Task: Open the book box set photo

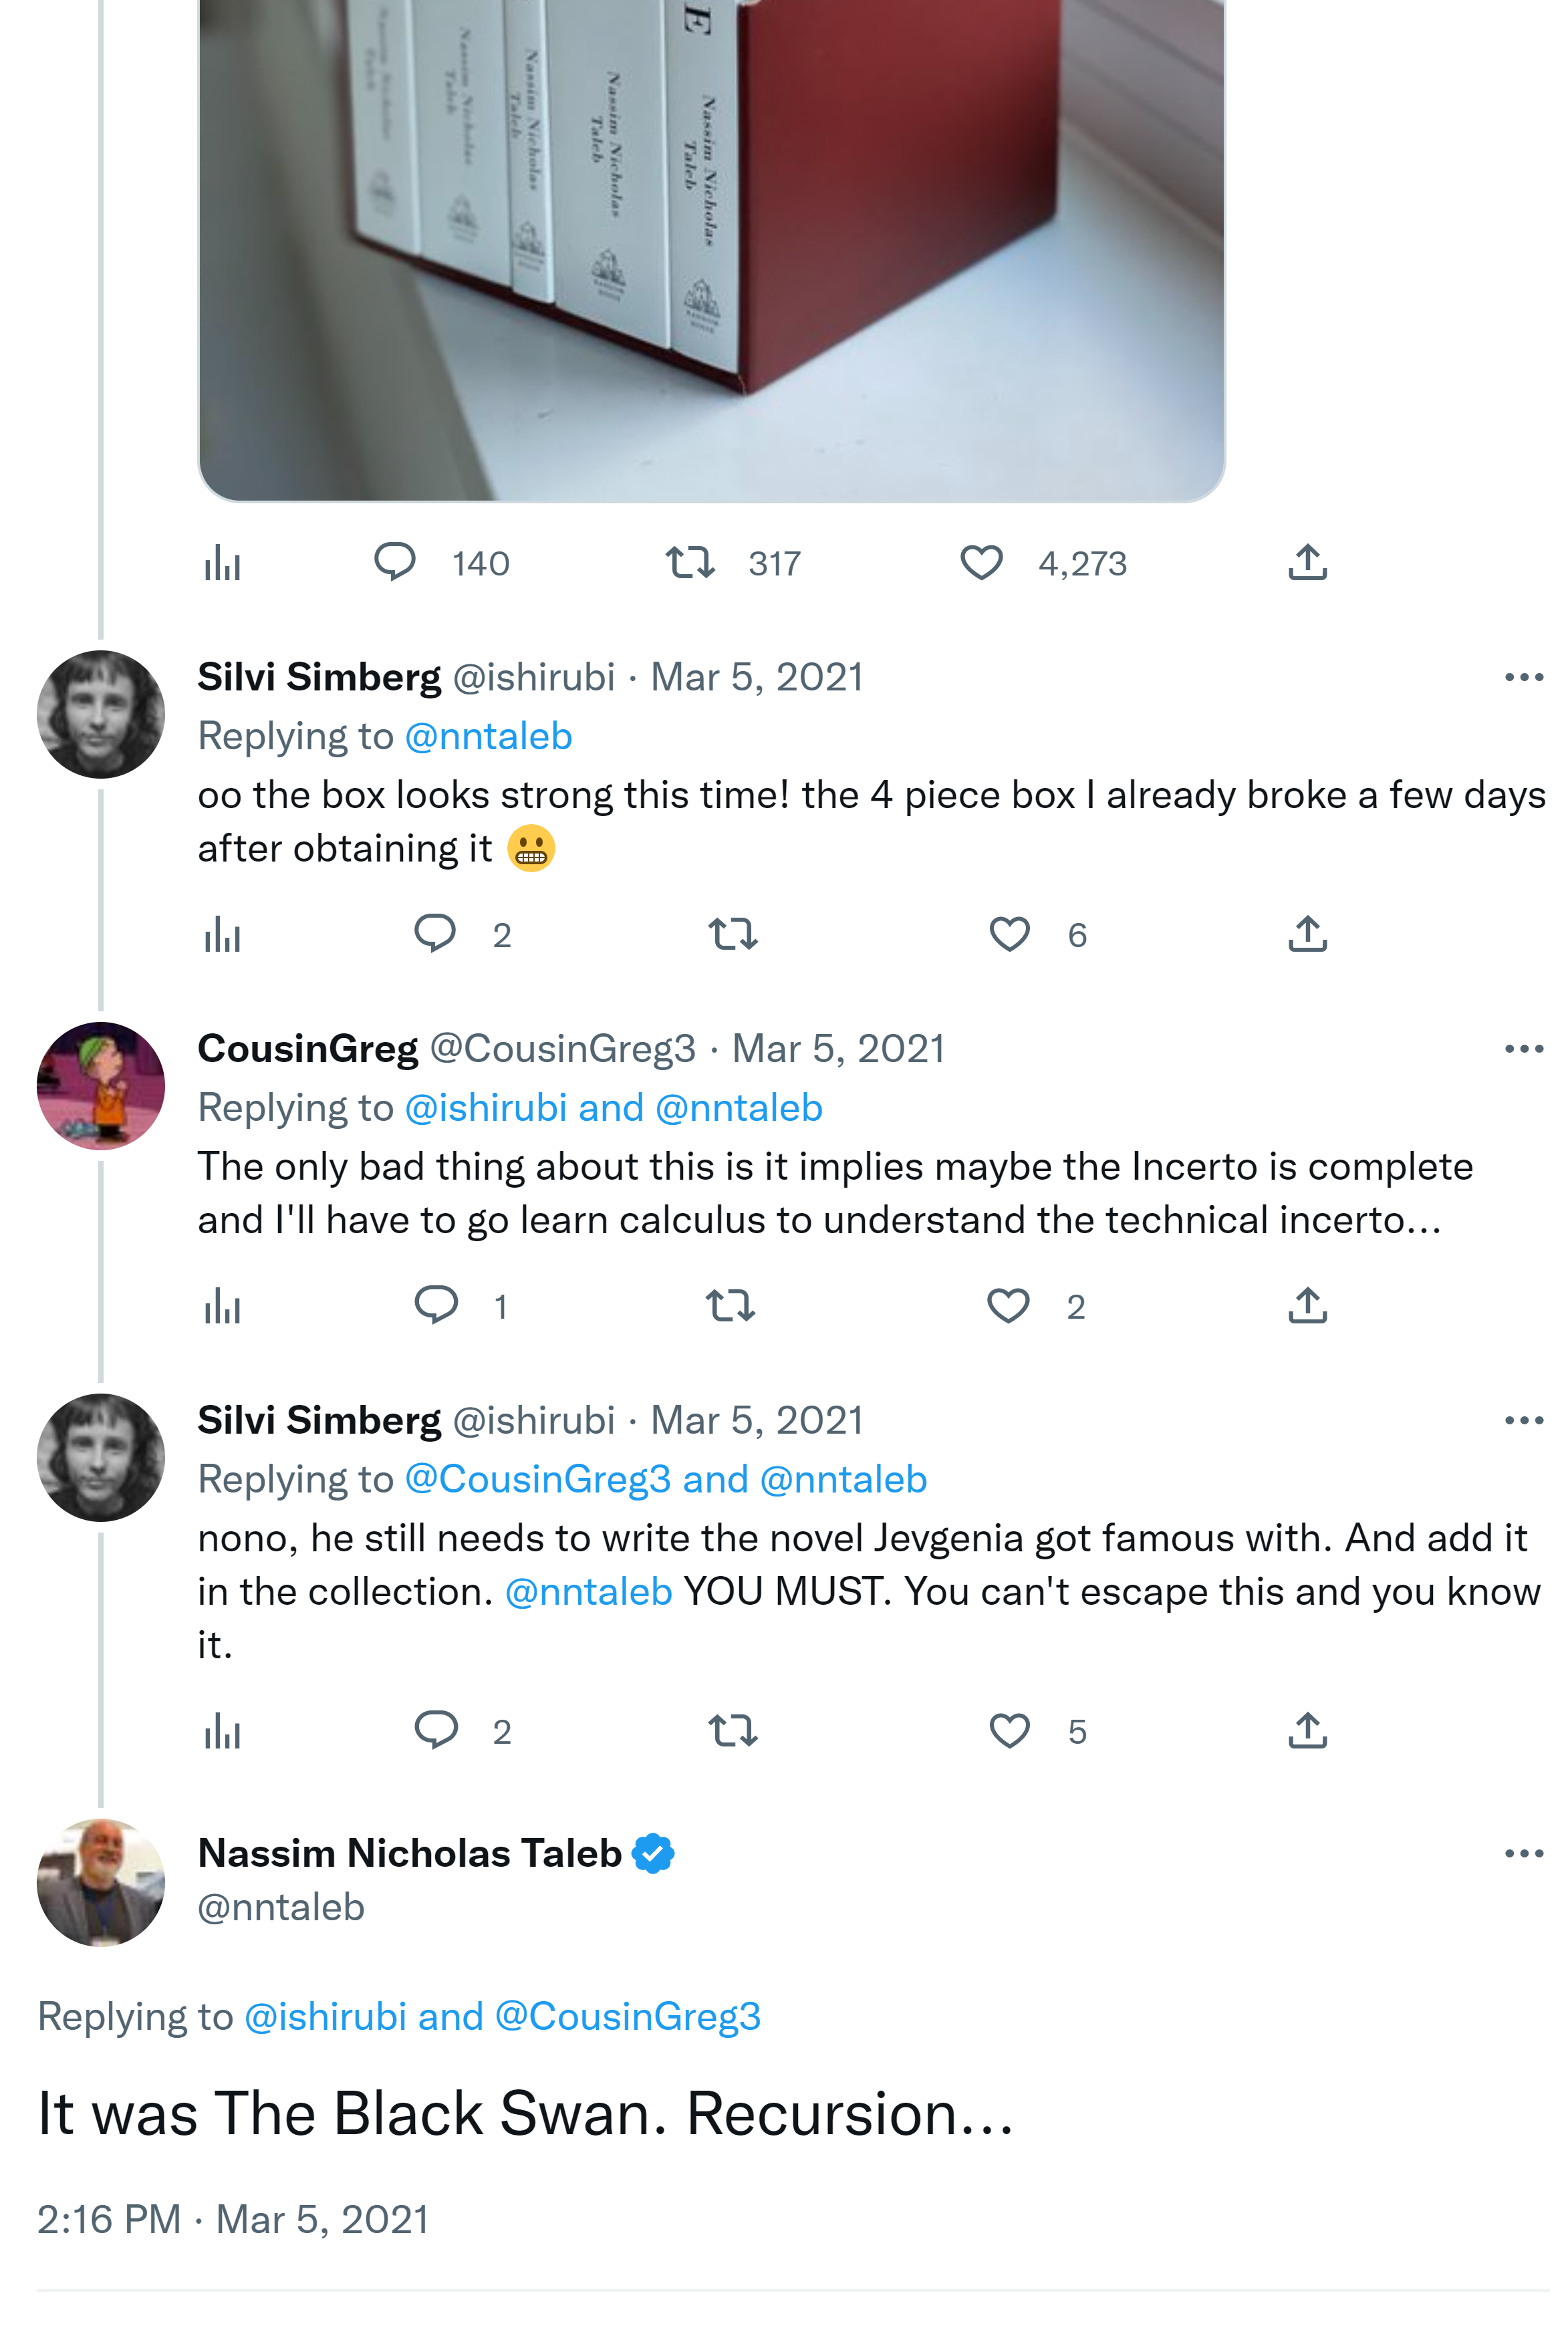Action: tap(711, 250)
